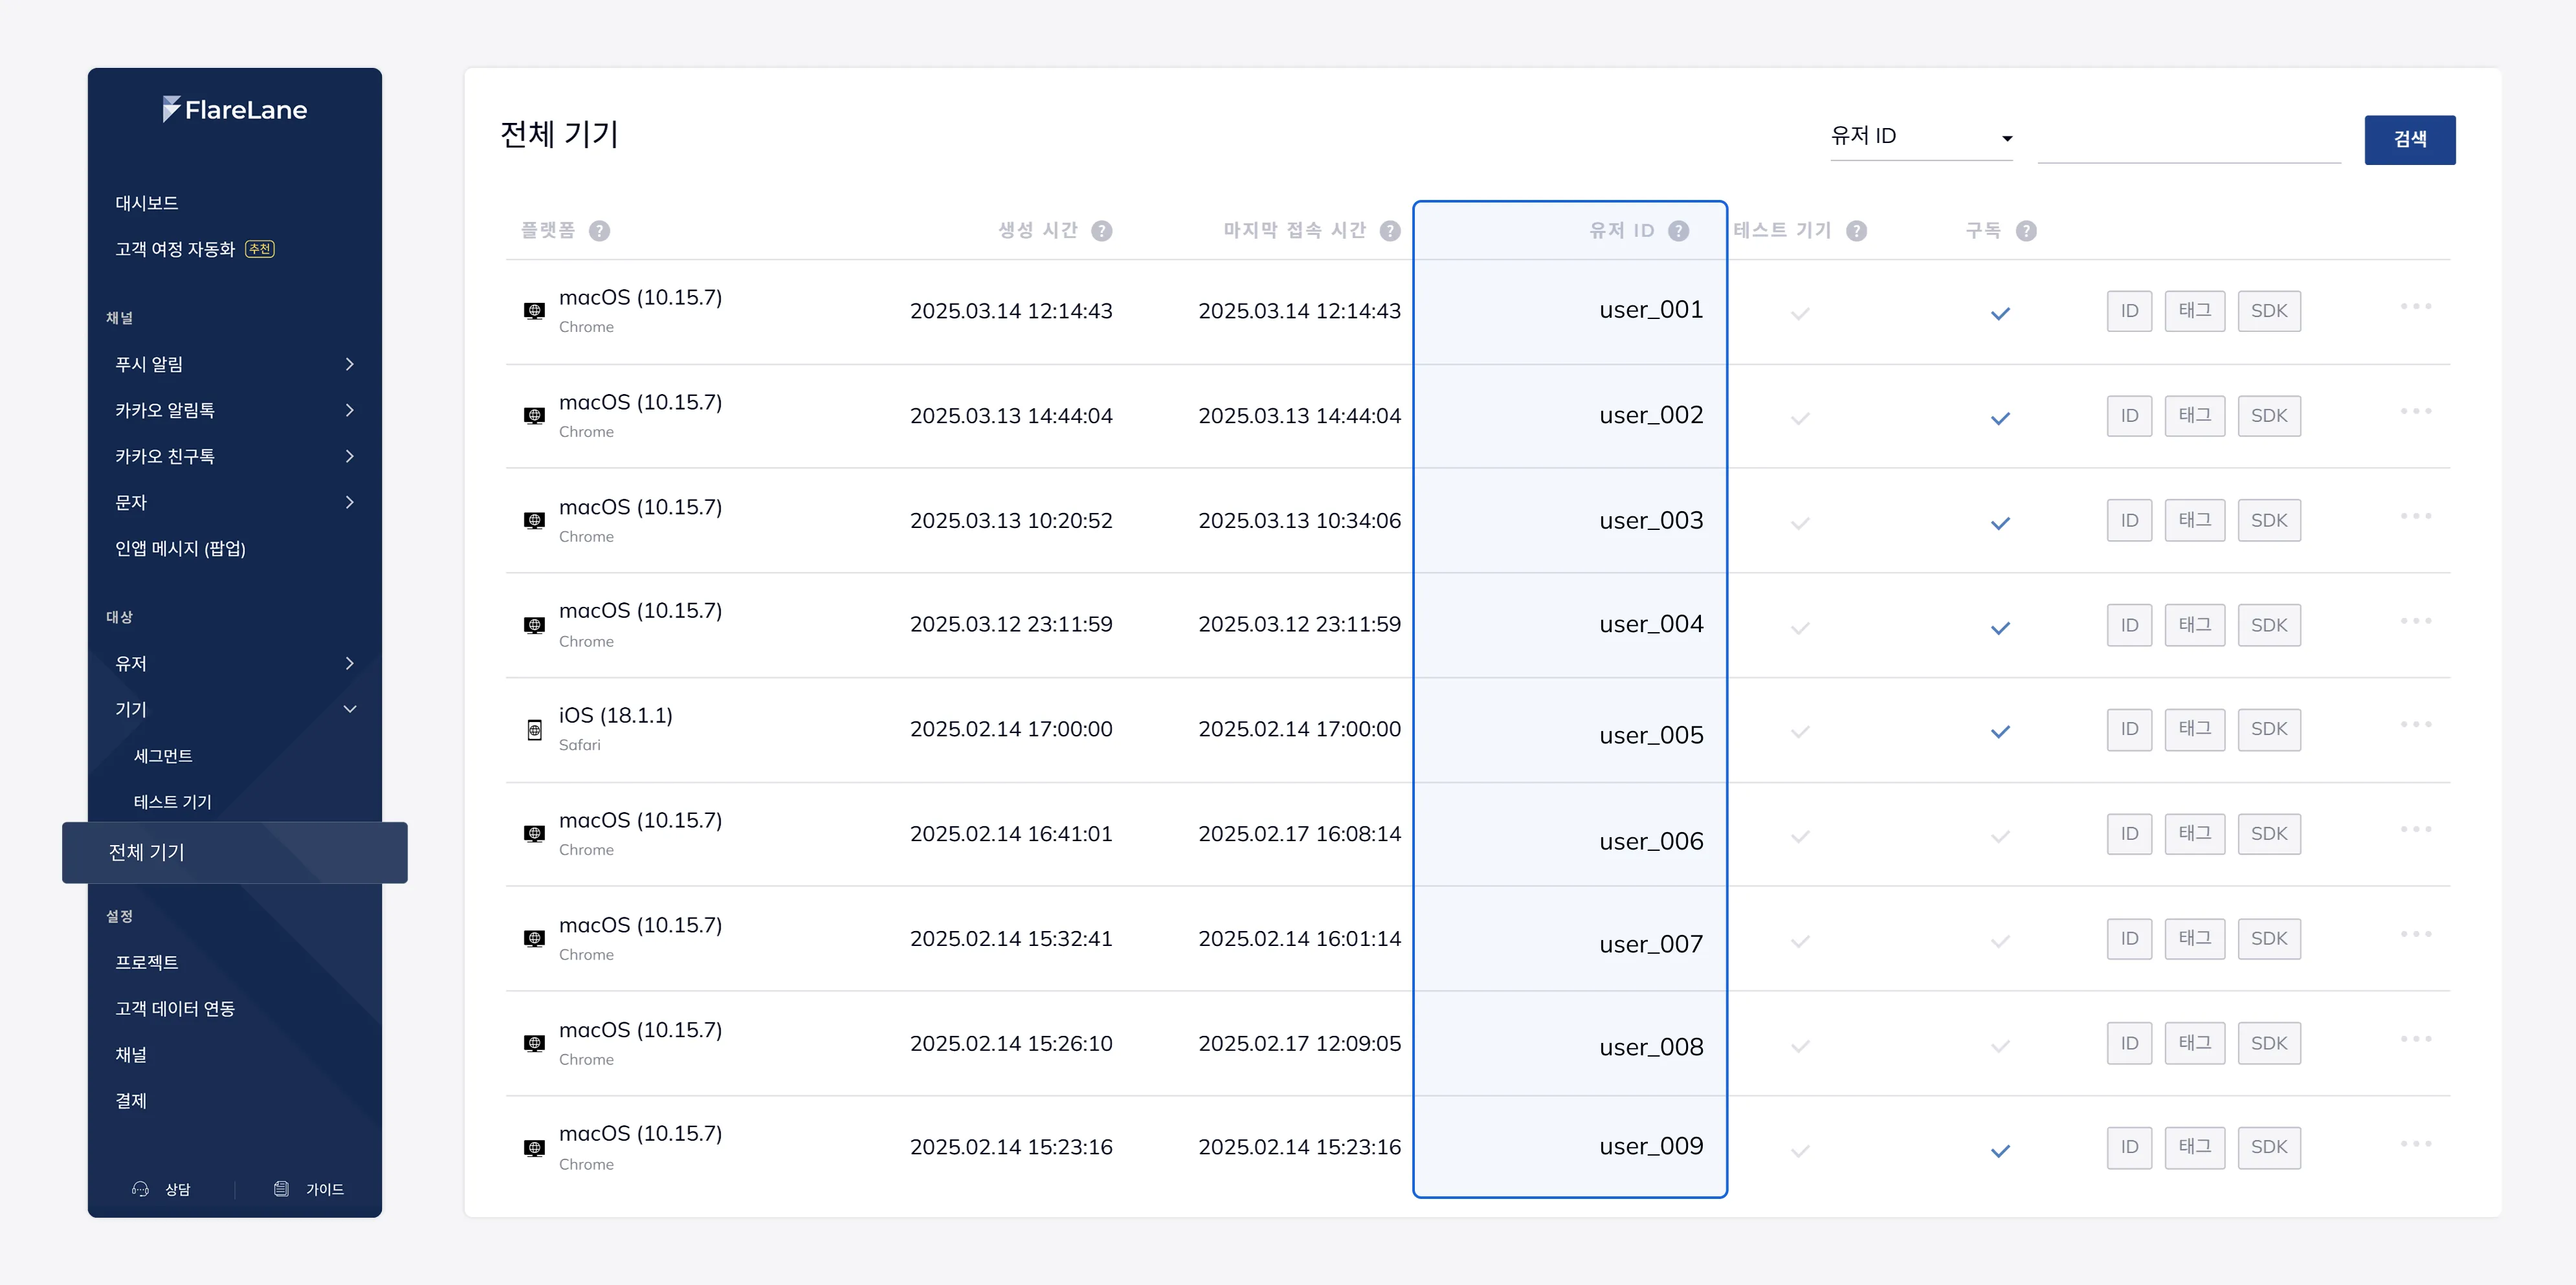Screen dimensions: 2576x1285
Task: Select 전체 기기 in the sidebar
Action: (235, 852)
